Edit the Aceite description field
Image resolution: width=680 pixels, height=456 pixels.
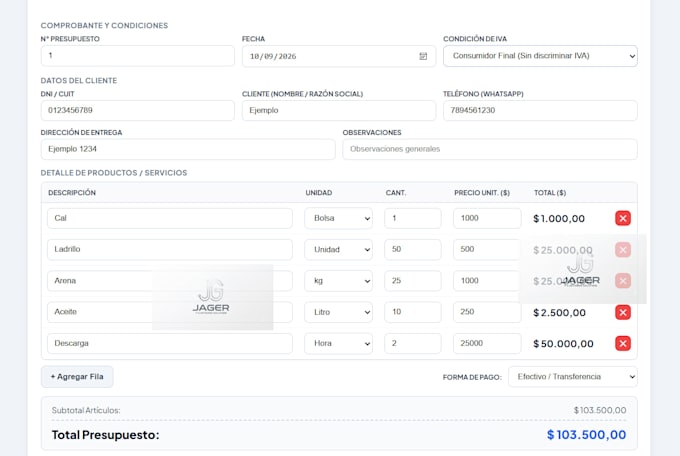coord(170,312)
